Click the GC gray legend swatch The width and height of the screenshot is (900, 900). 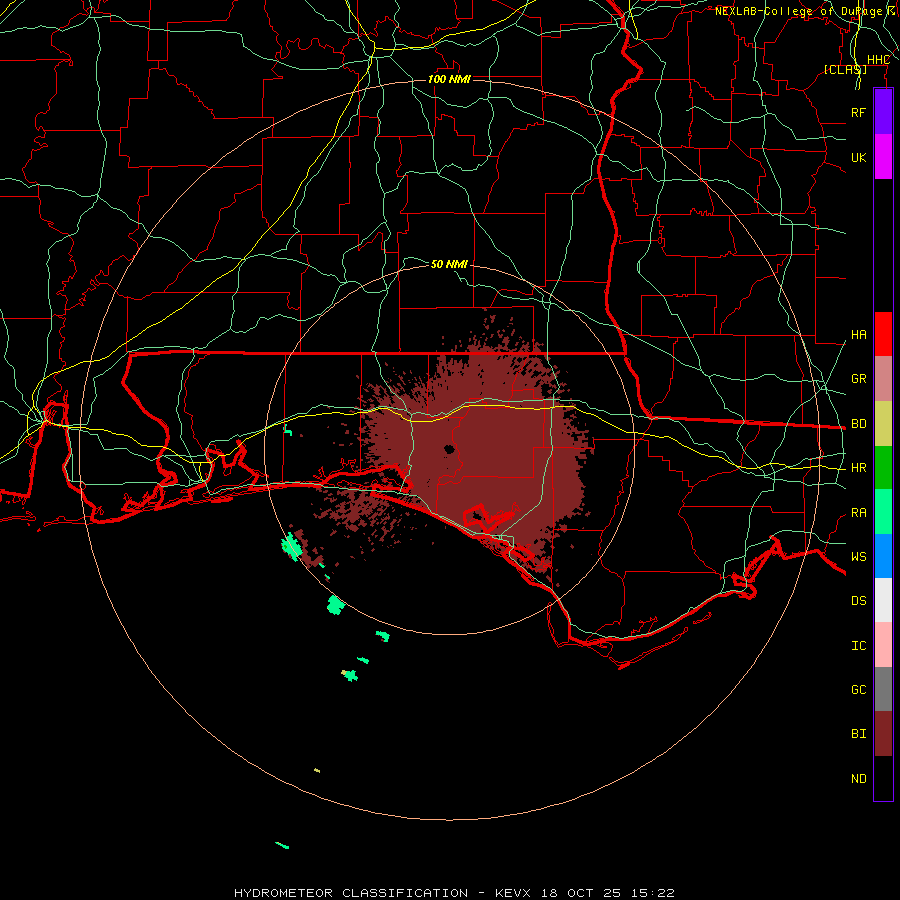click(883, 689)
